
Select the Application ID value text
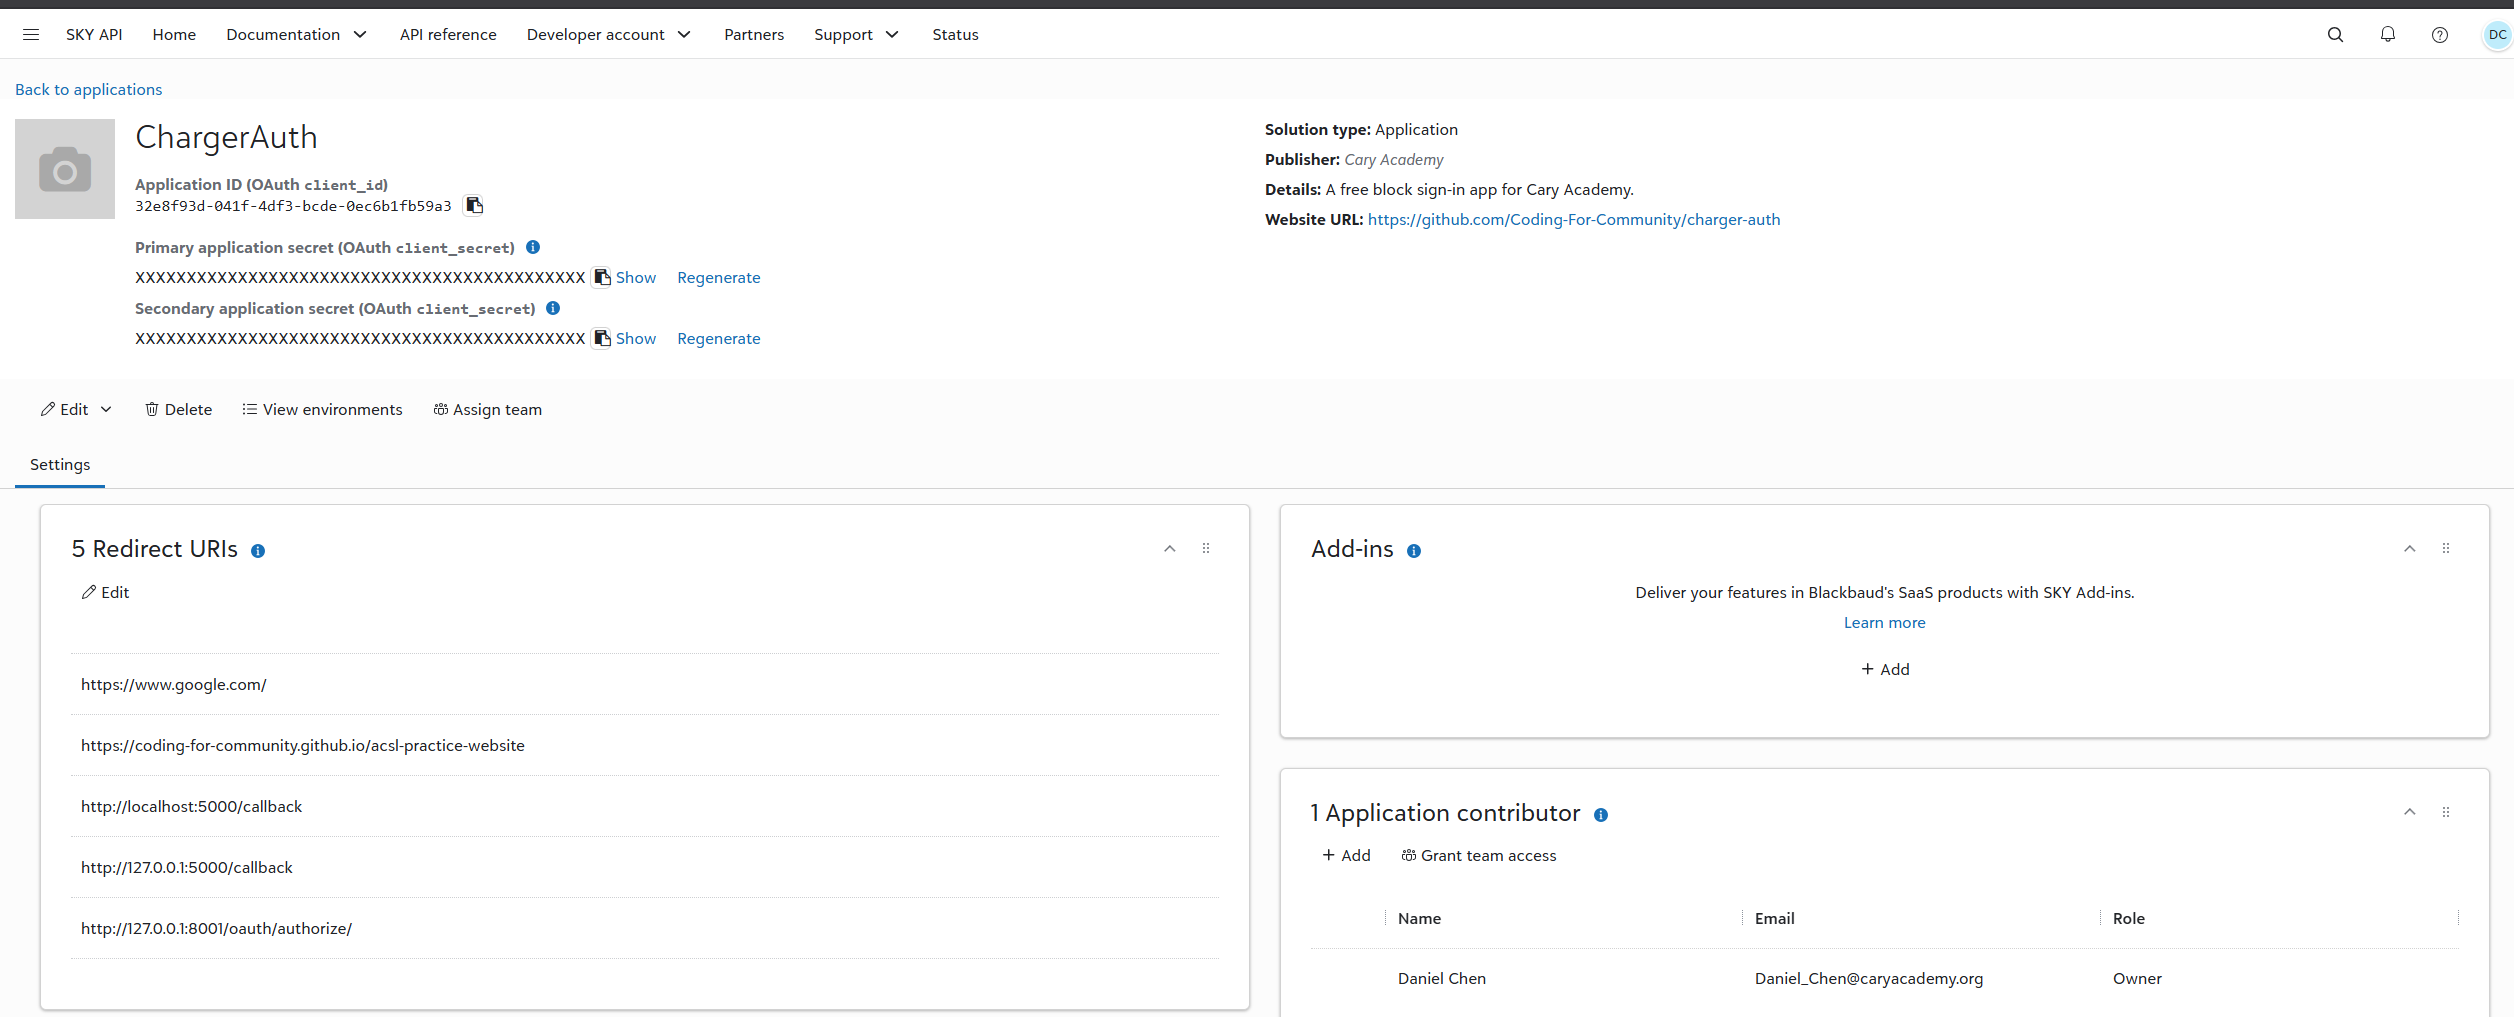coord(293,206)
